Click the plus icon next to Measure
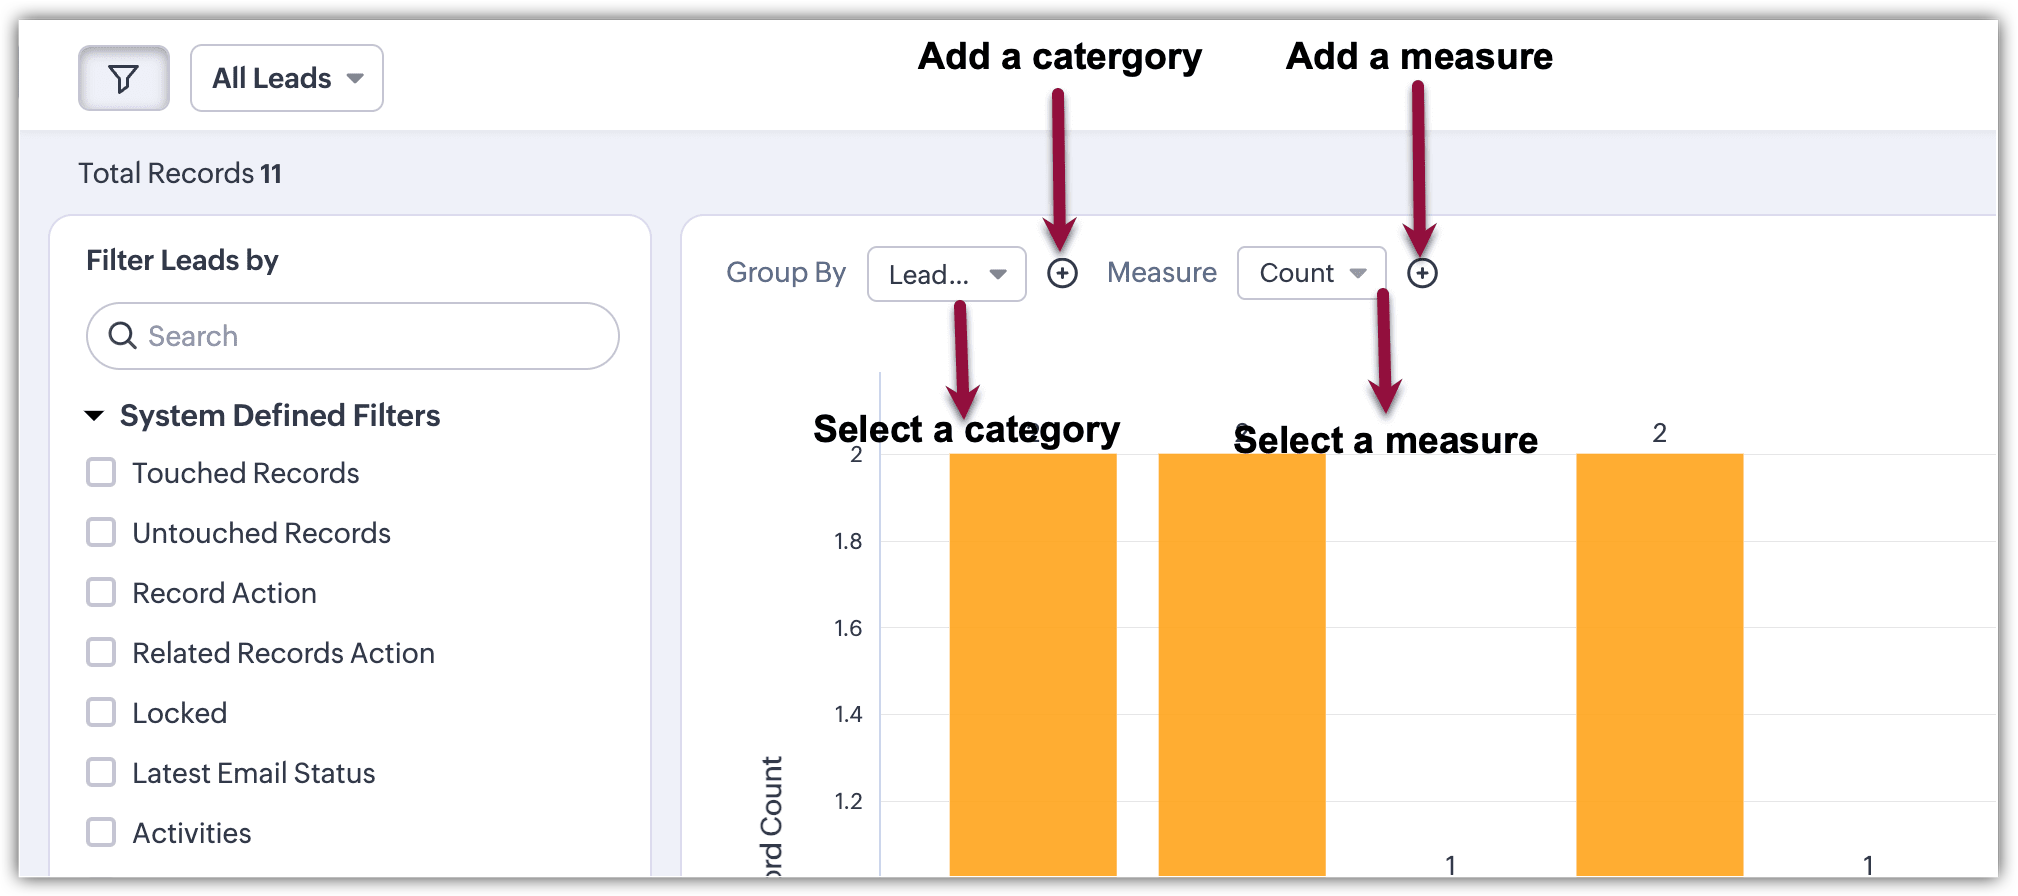 coord(1422,273)
